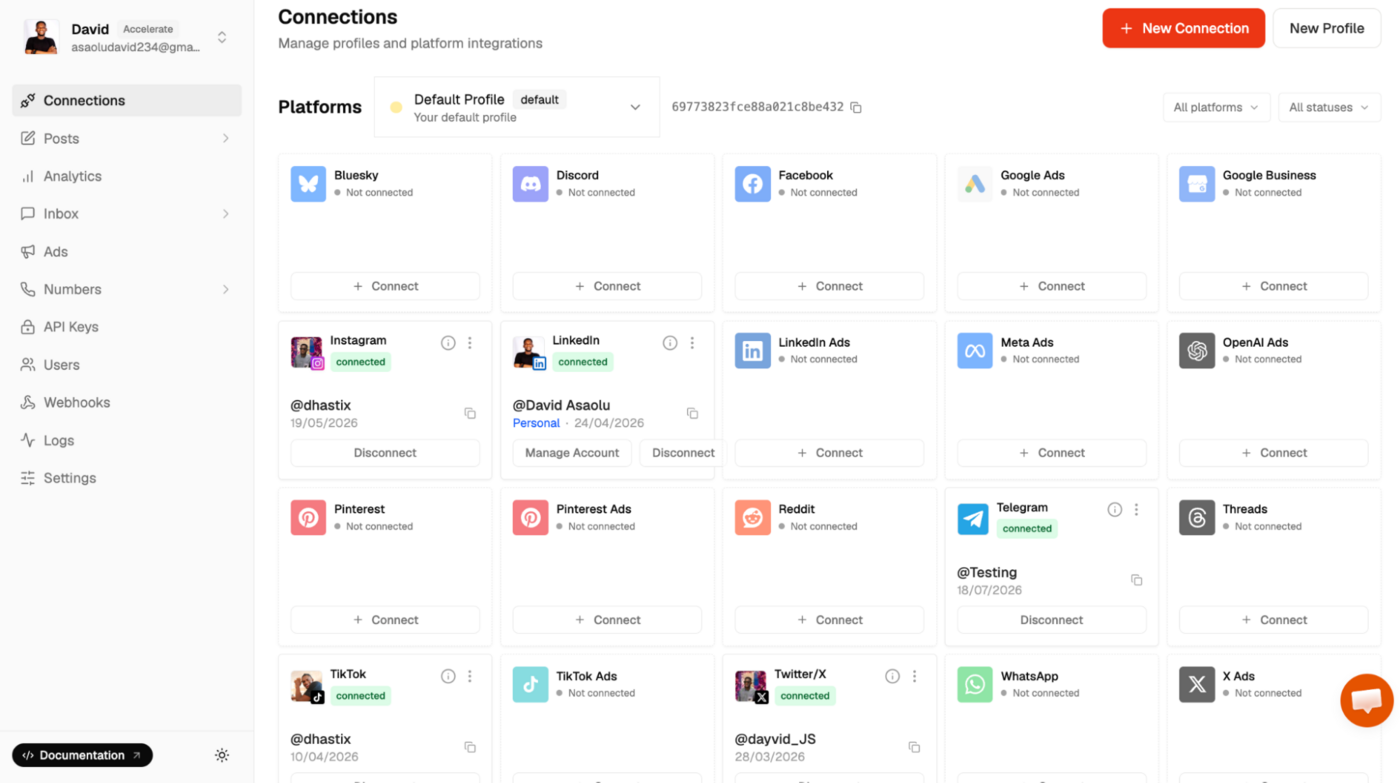Click the Reddit platform icon
The image size is (1400, 783).
tap(752, 518)
